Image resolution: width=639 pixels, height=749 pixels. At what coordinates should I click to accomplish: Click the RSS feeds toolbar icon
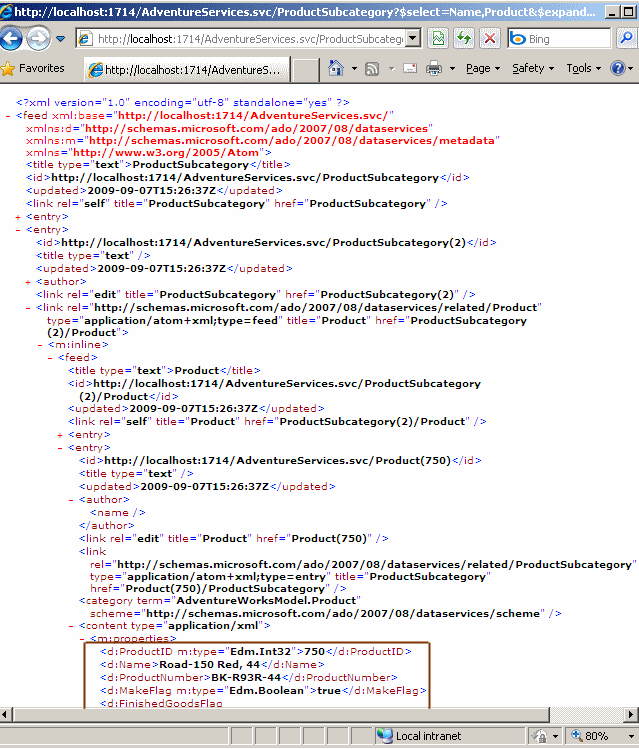[x=372, y=69]
